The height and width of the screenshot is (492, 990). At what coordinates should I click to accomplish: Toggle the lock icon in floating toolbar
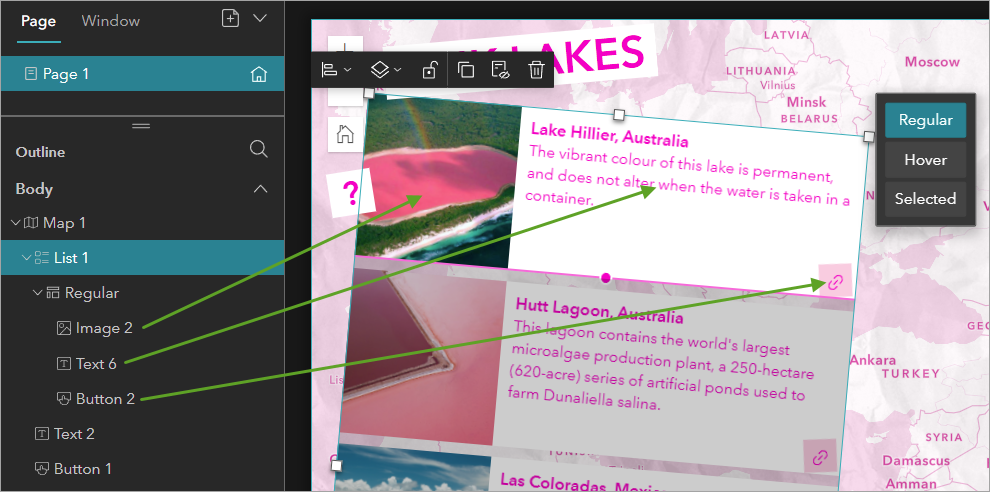click(x=429, y=69)
